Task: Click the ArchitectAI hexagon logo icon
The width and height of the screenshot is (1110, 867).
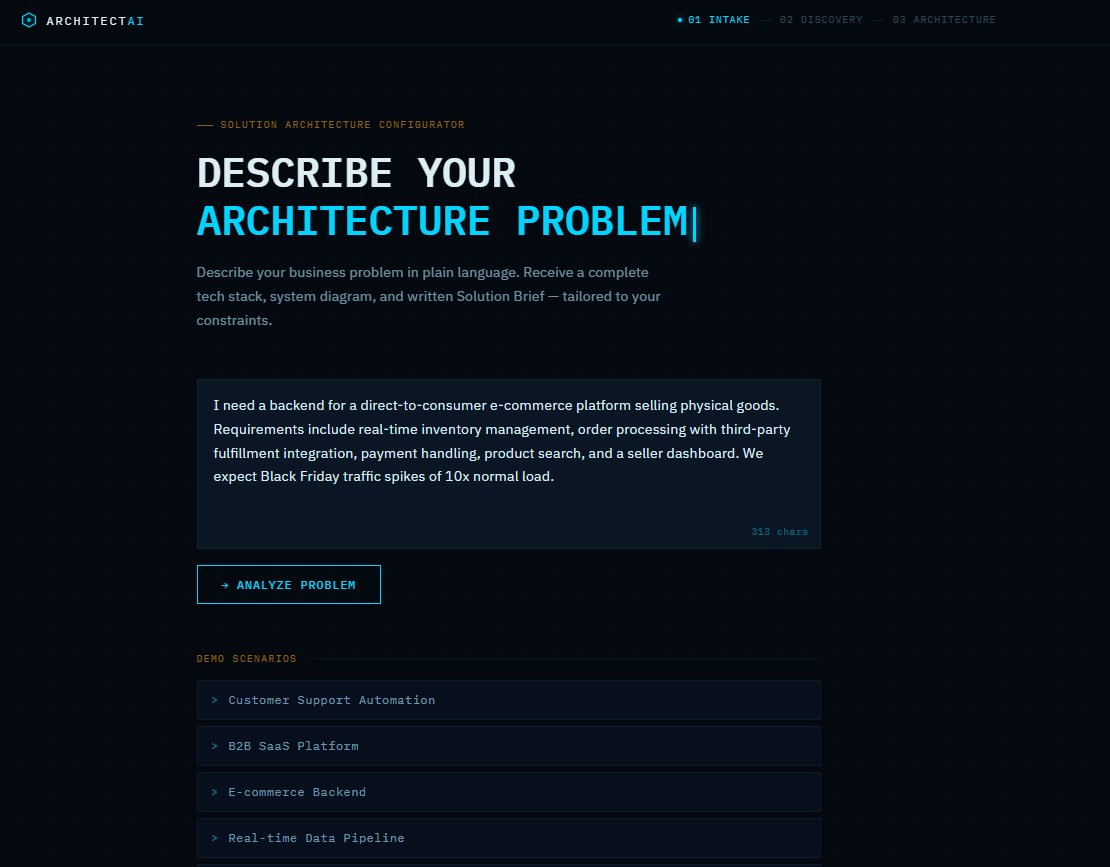Action: pyautogui.click(x=29, y=20)
